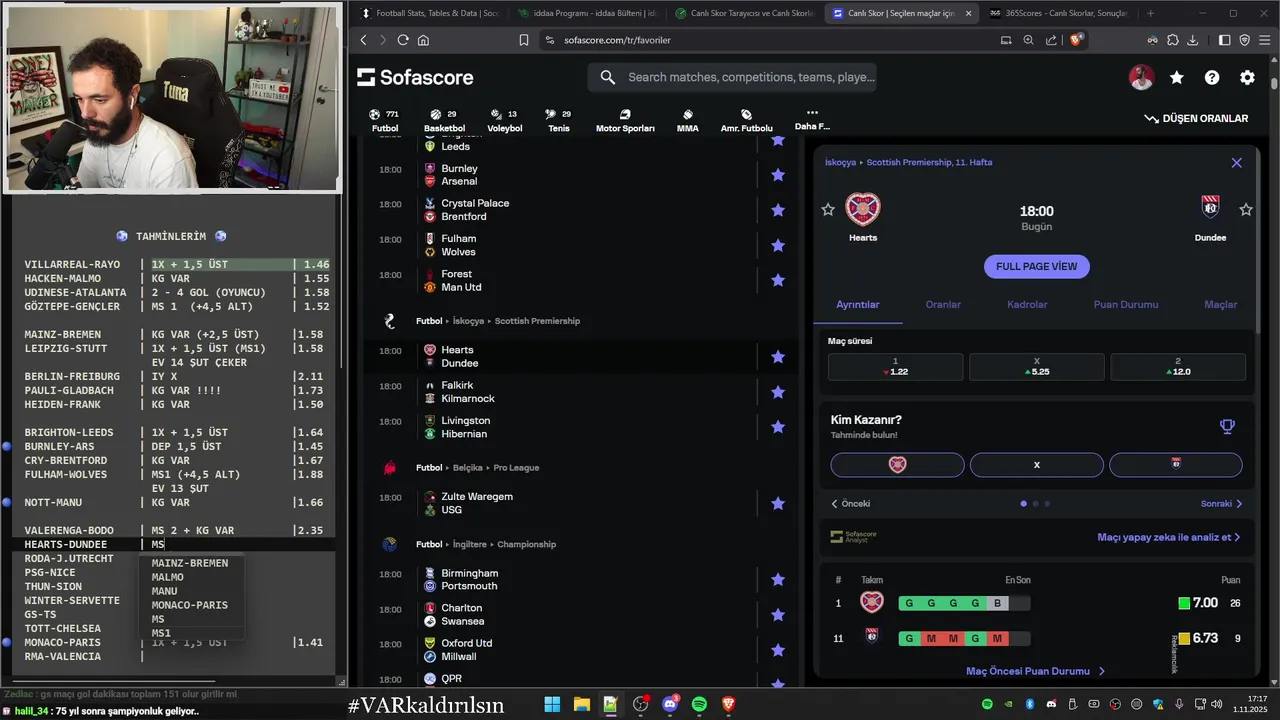Favorite the Hearts team in match panel
1280x720 pixels.
click(x=828, y=210)
